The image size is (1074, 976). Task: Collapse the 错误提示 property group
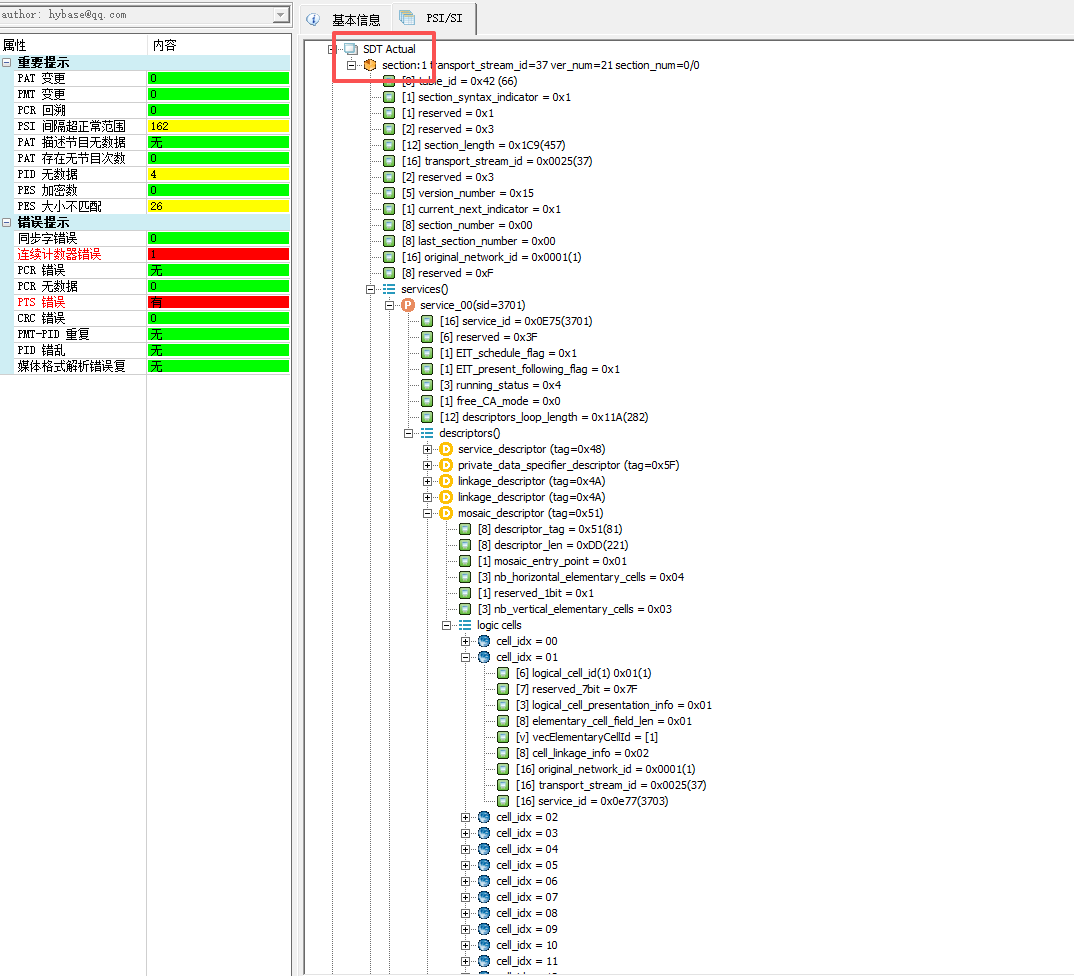[6, 222]
